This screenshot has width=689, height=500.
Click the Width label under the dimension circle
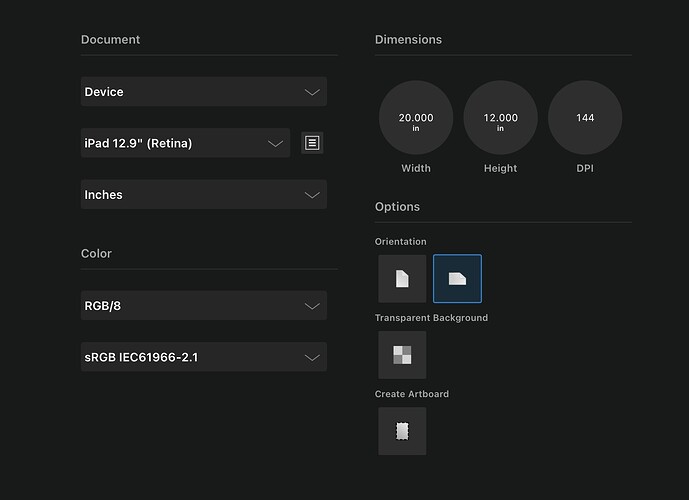pyautogui.click(x=416, y=168)
